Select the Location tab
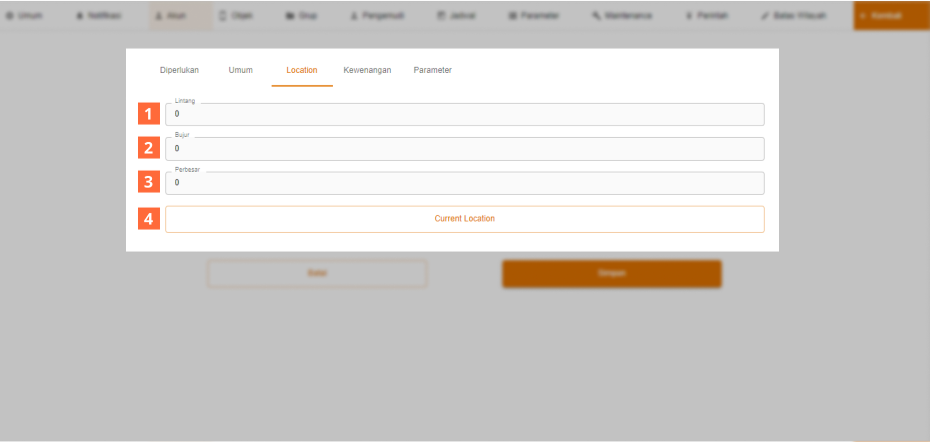 click(301, 70)
